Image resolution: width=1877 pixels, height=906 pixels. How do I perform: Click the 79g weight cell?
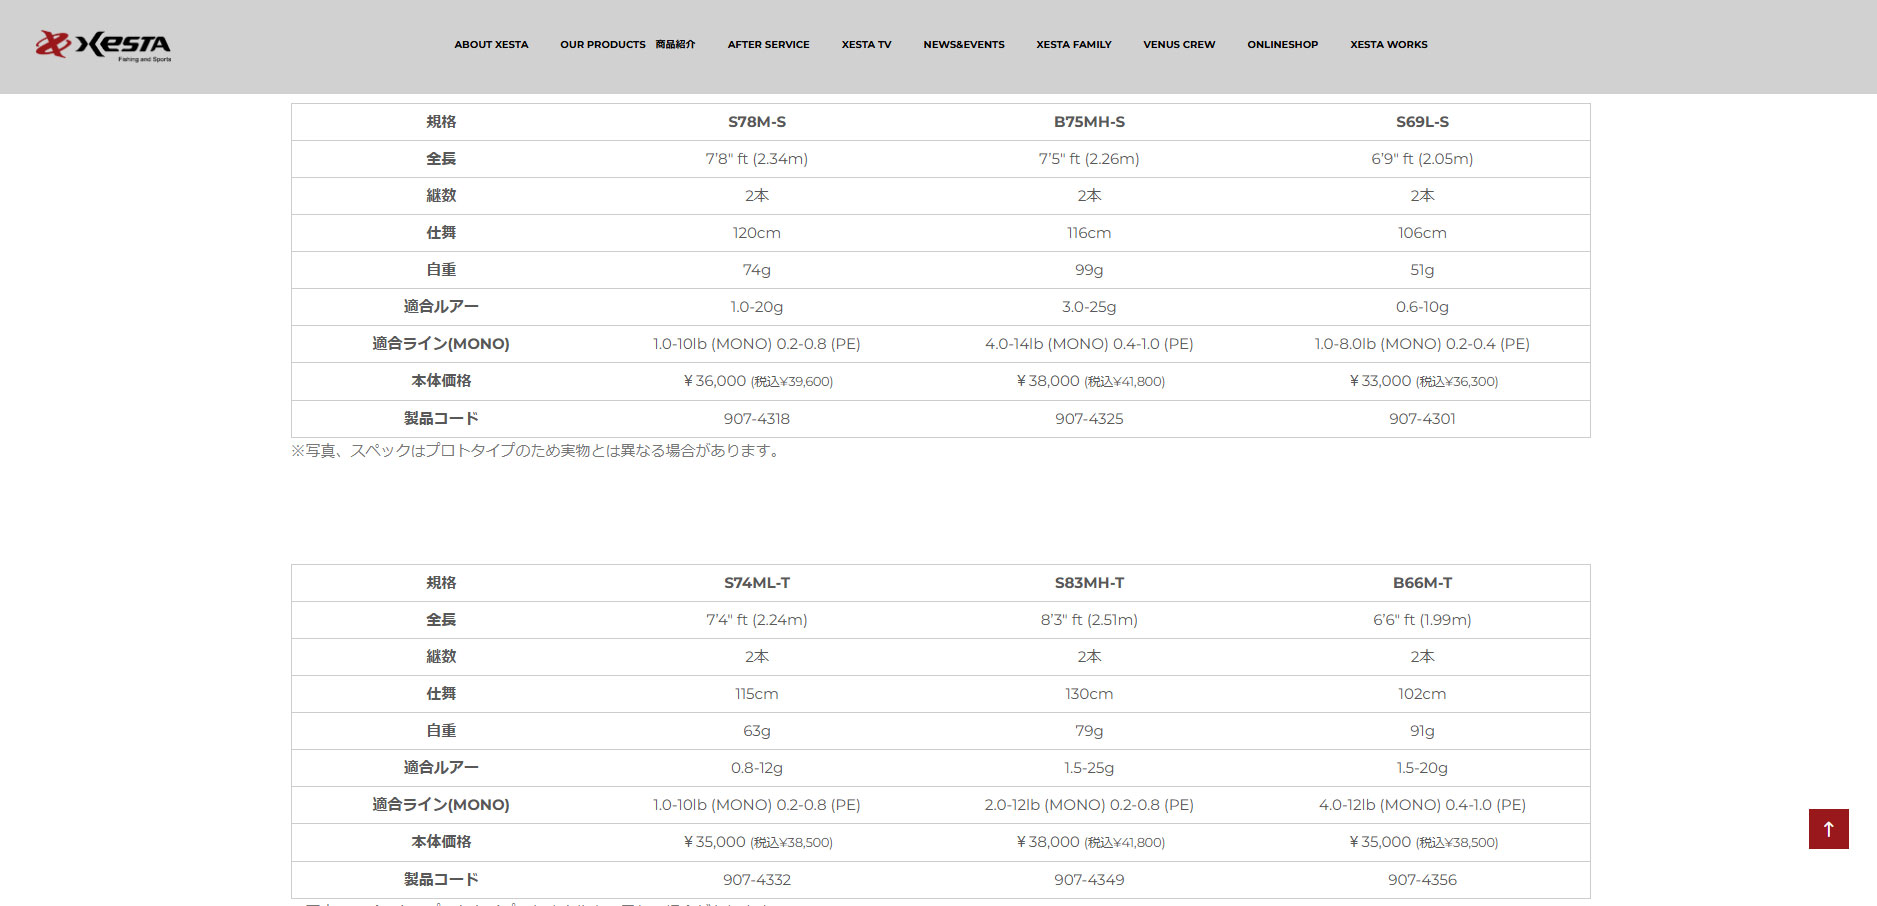pos(1089,731)
